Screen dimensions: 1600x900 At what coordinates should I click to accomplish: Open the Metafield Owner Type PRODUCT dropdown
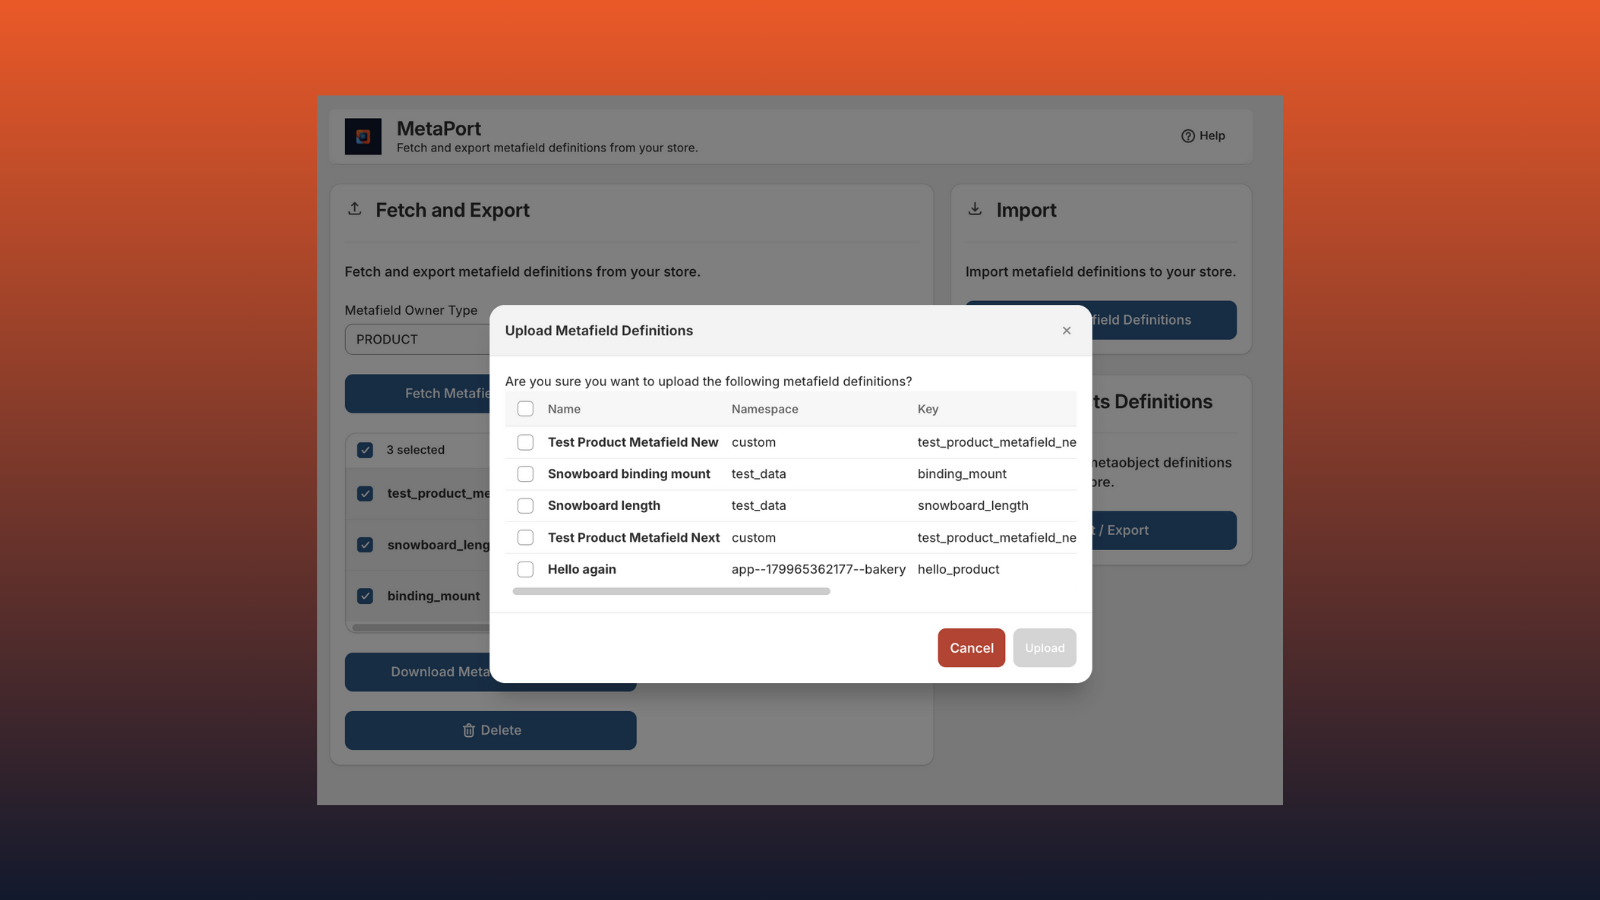pyautogui.click(x=417, y=340)
